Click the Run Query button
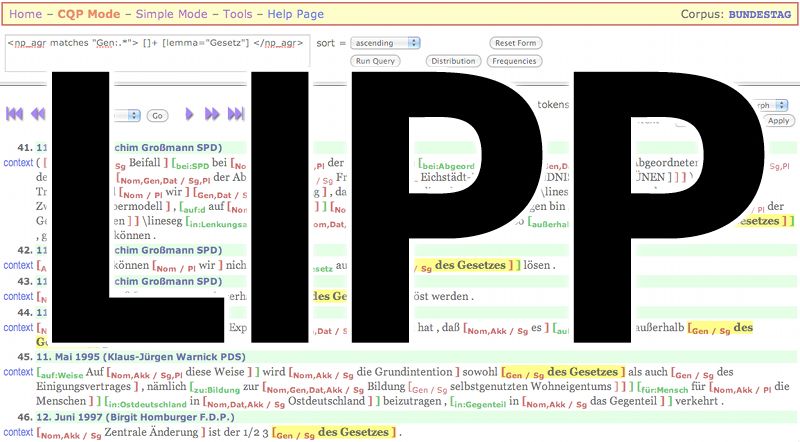This screenshot has height=442, width=800. [376, 61]
